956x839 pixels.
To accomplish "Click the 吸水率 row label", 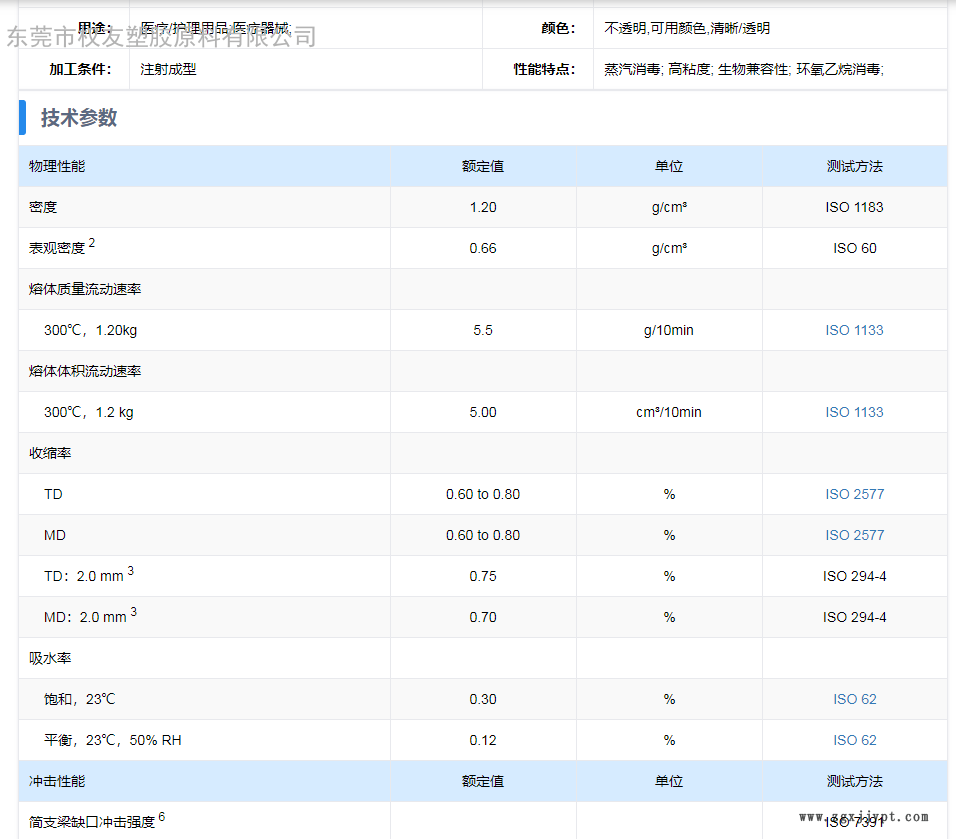I will (x=50, y=658).
